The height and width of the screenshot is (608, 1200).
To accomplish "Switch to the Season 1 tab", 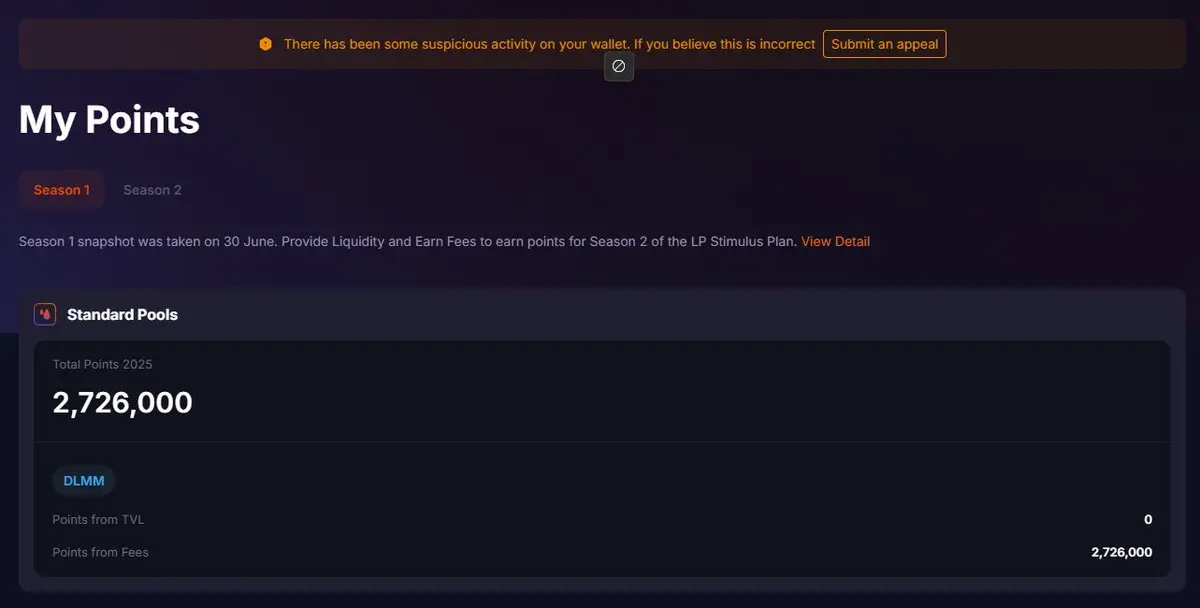I will (x=62, y=190).
